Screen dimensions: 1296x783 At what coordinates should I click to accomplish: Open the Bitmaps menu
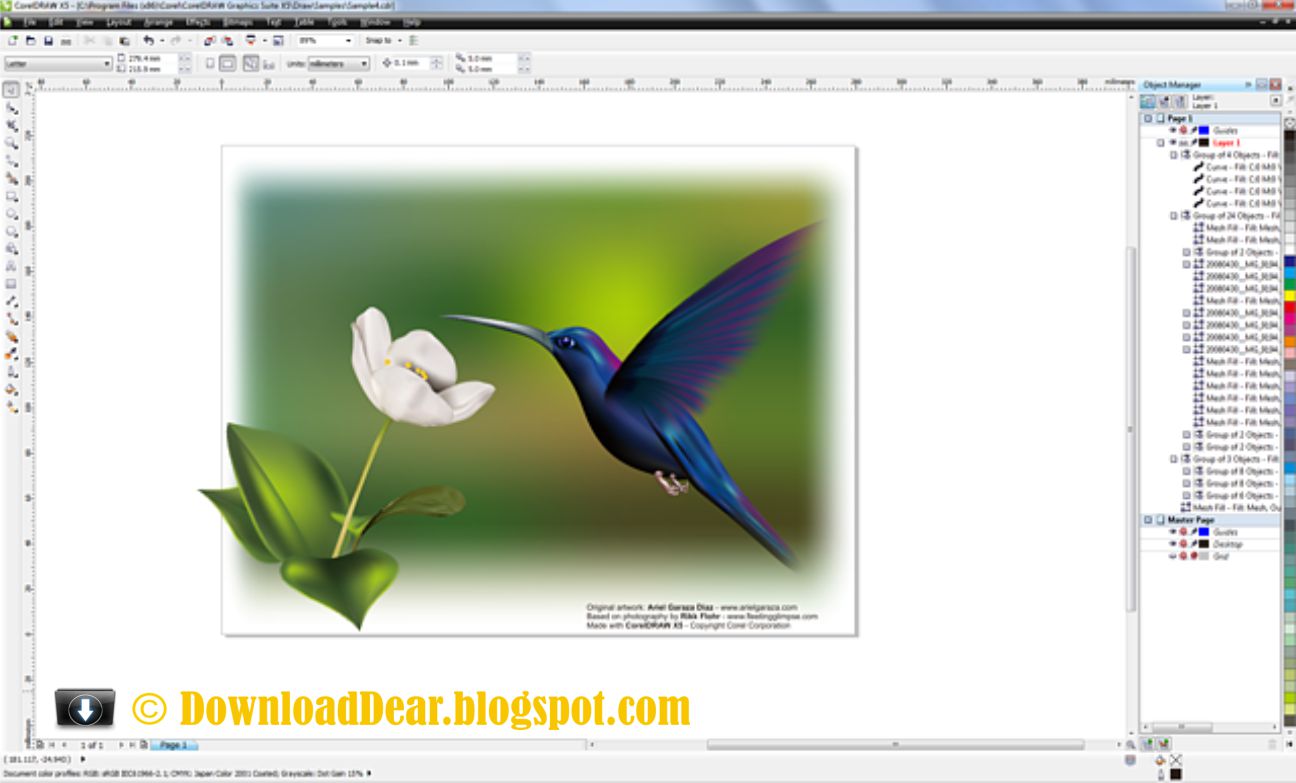[239, 21]
